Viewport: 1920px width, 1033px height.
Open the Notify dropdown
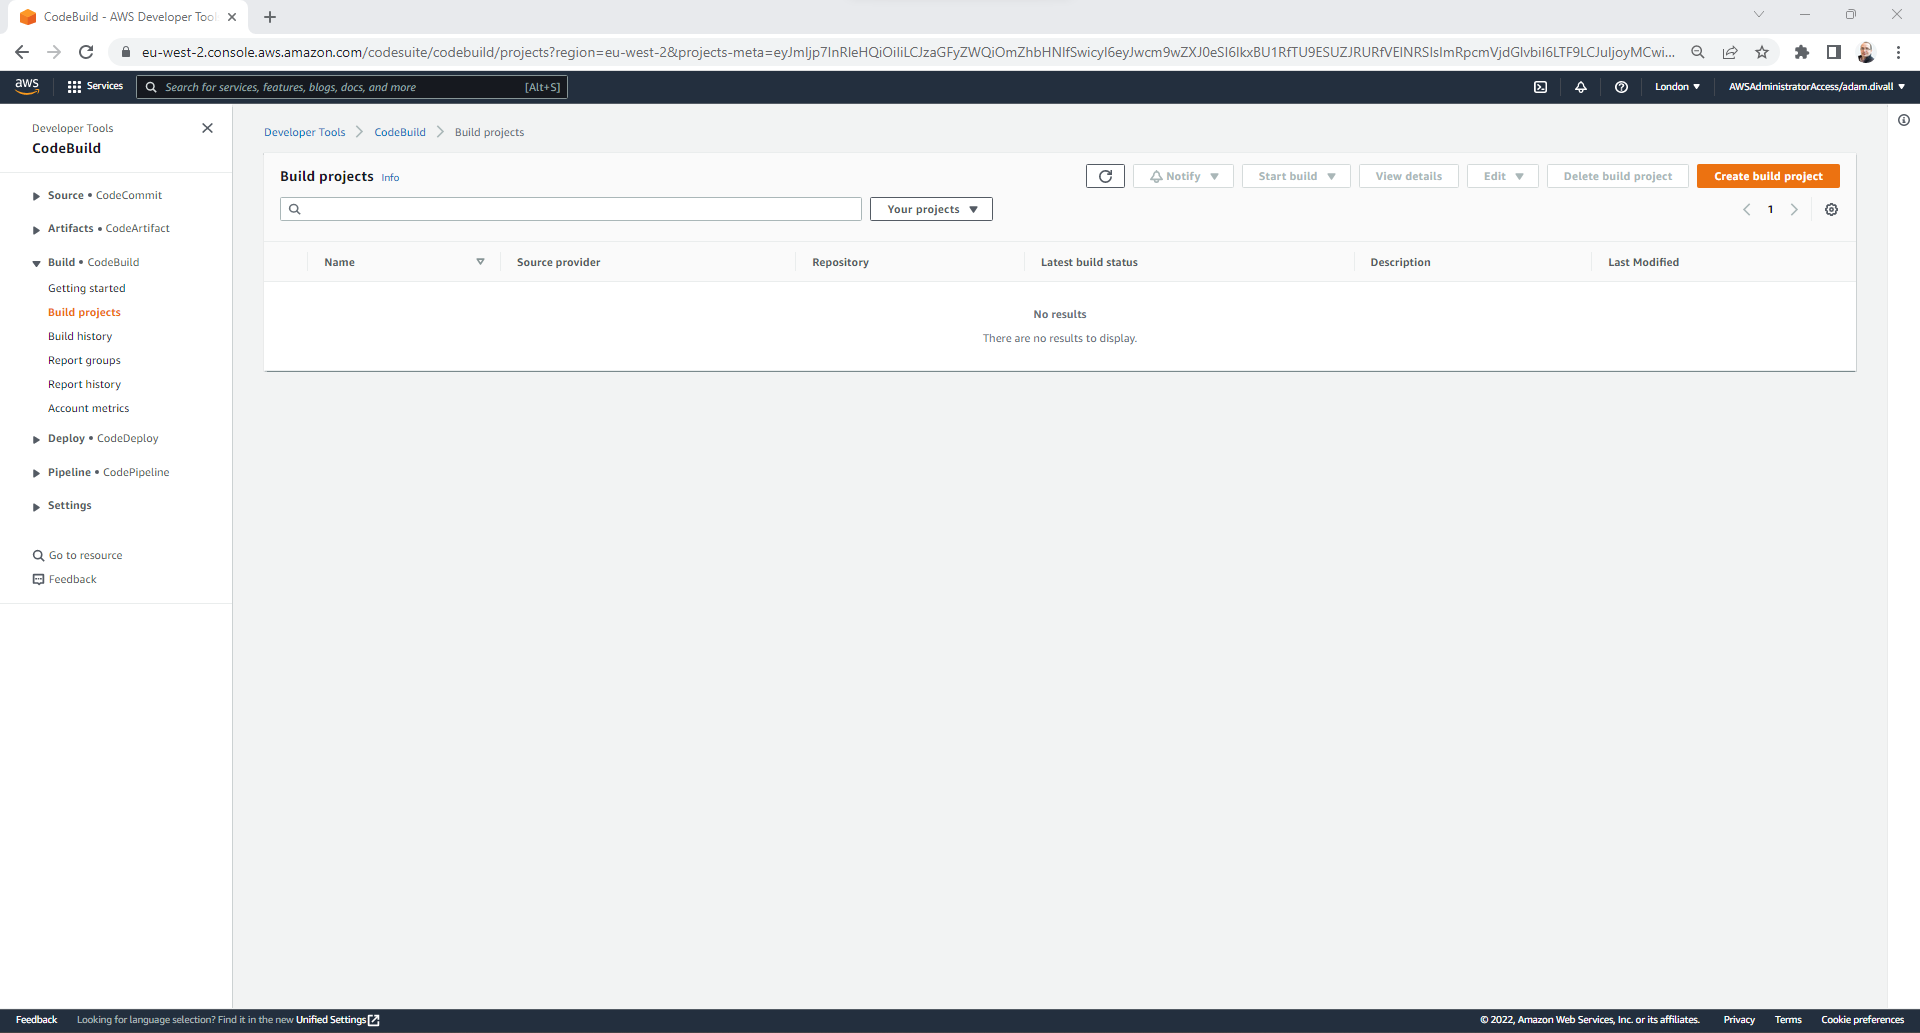click(x=1183, y=176)
